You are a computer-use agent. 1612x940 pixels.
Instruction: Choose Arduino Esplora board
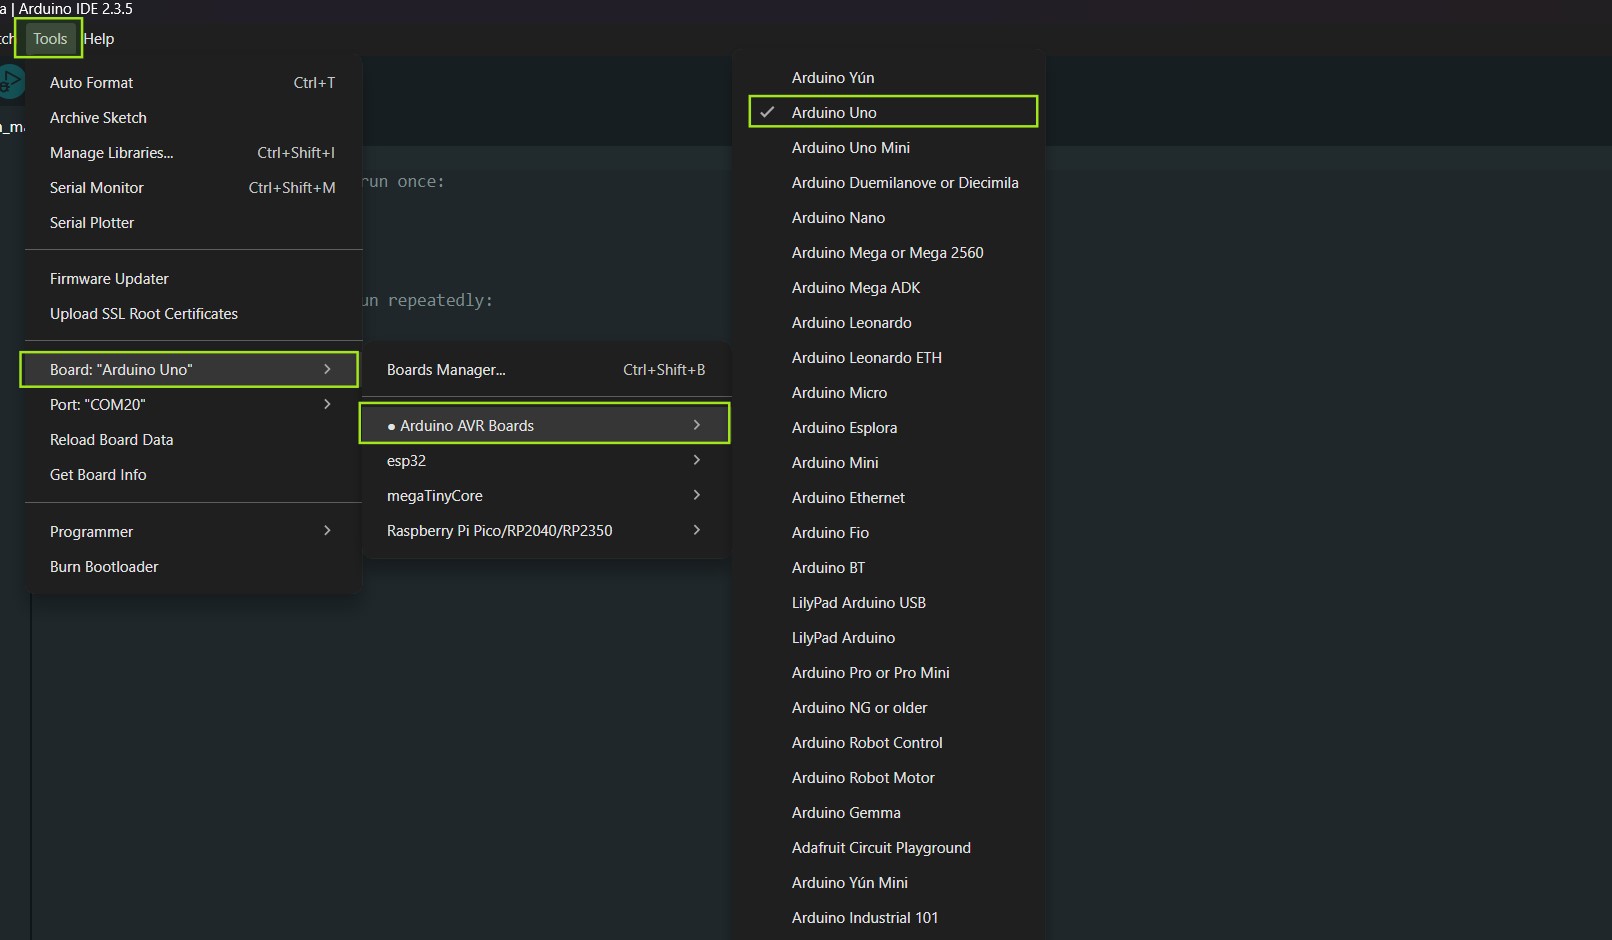(889, 428)
